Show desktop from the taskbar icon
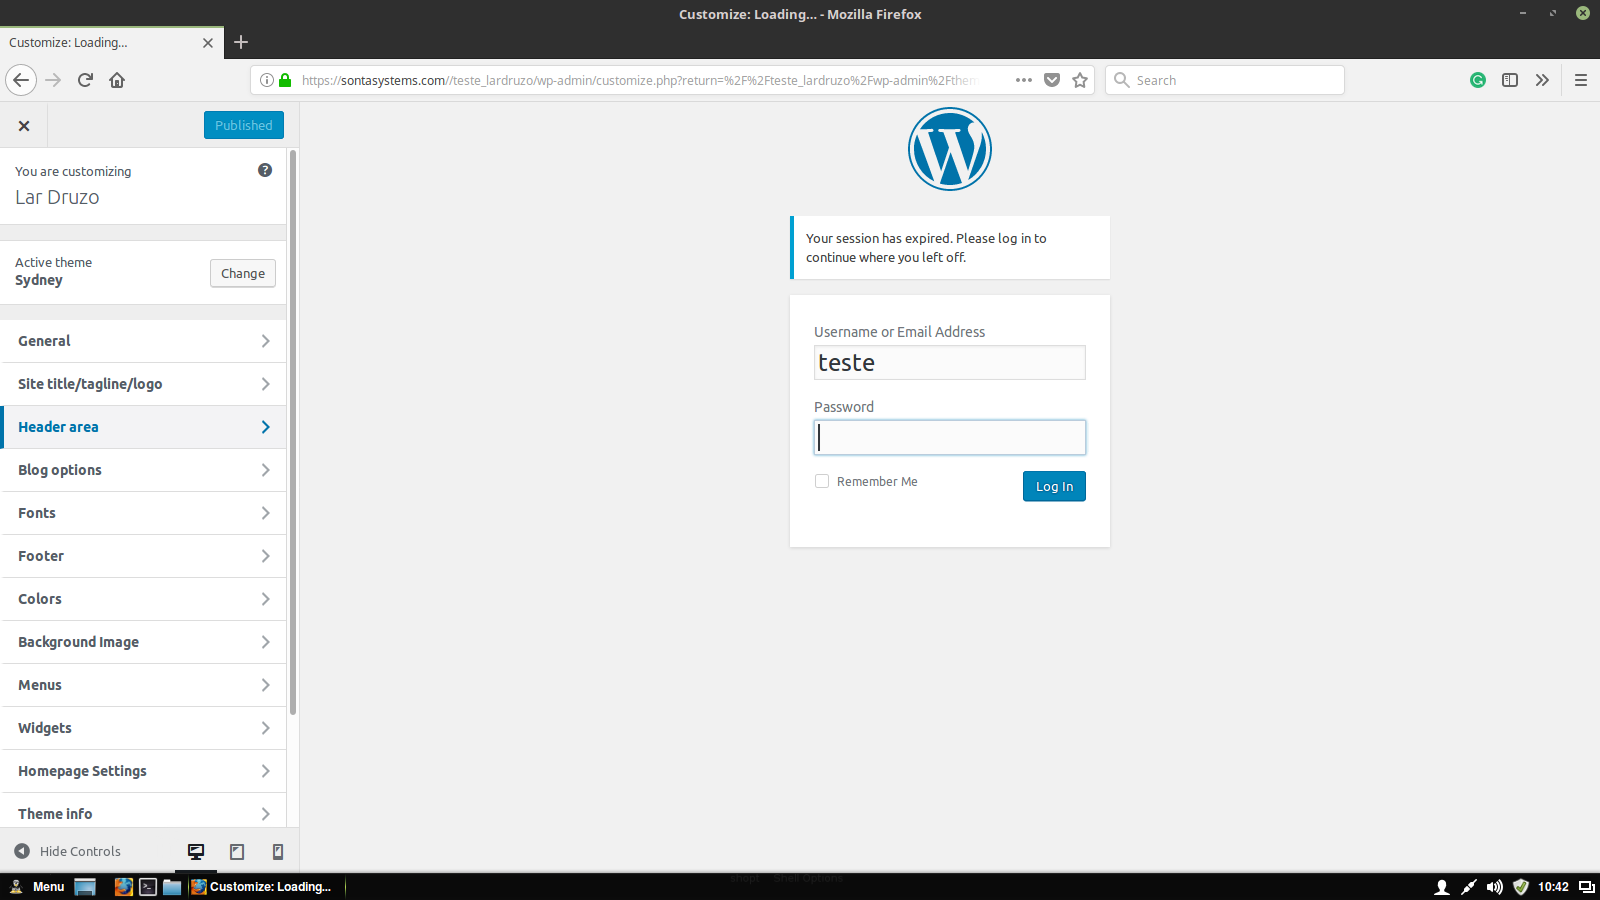The width and height of the screenshot is (1600, 900). [x=85, y=887]
